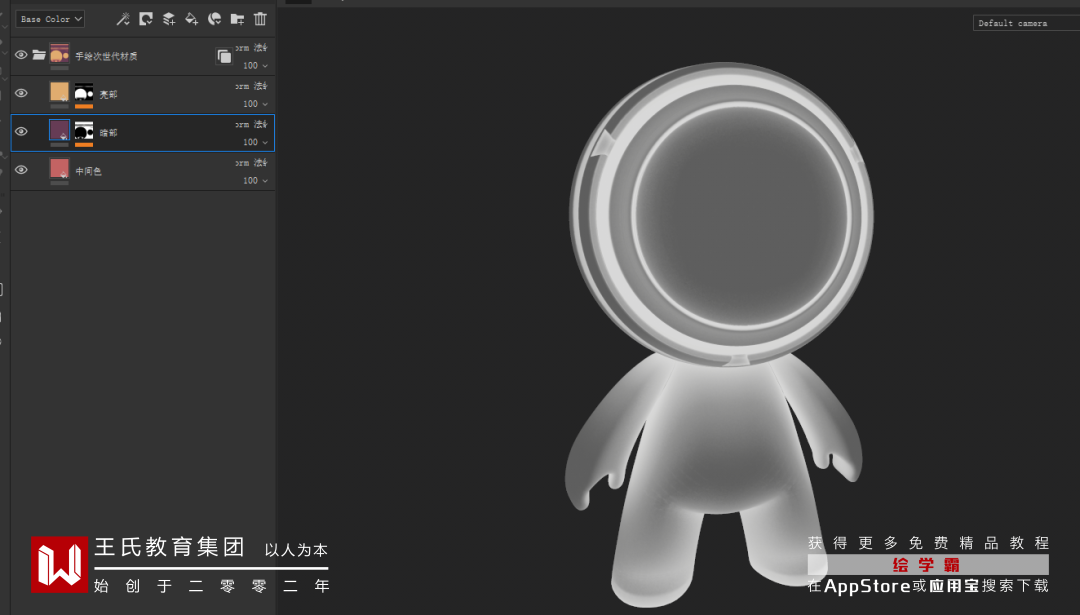Create a new folder group
The image size is (1080, 615).
237,19
